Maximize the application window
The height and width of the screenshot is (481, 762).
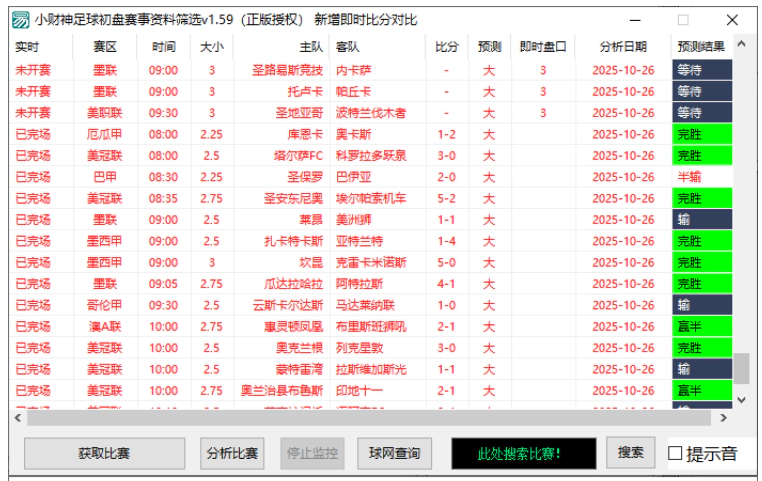click(x=683, y=19)
